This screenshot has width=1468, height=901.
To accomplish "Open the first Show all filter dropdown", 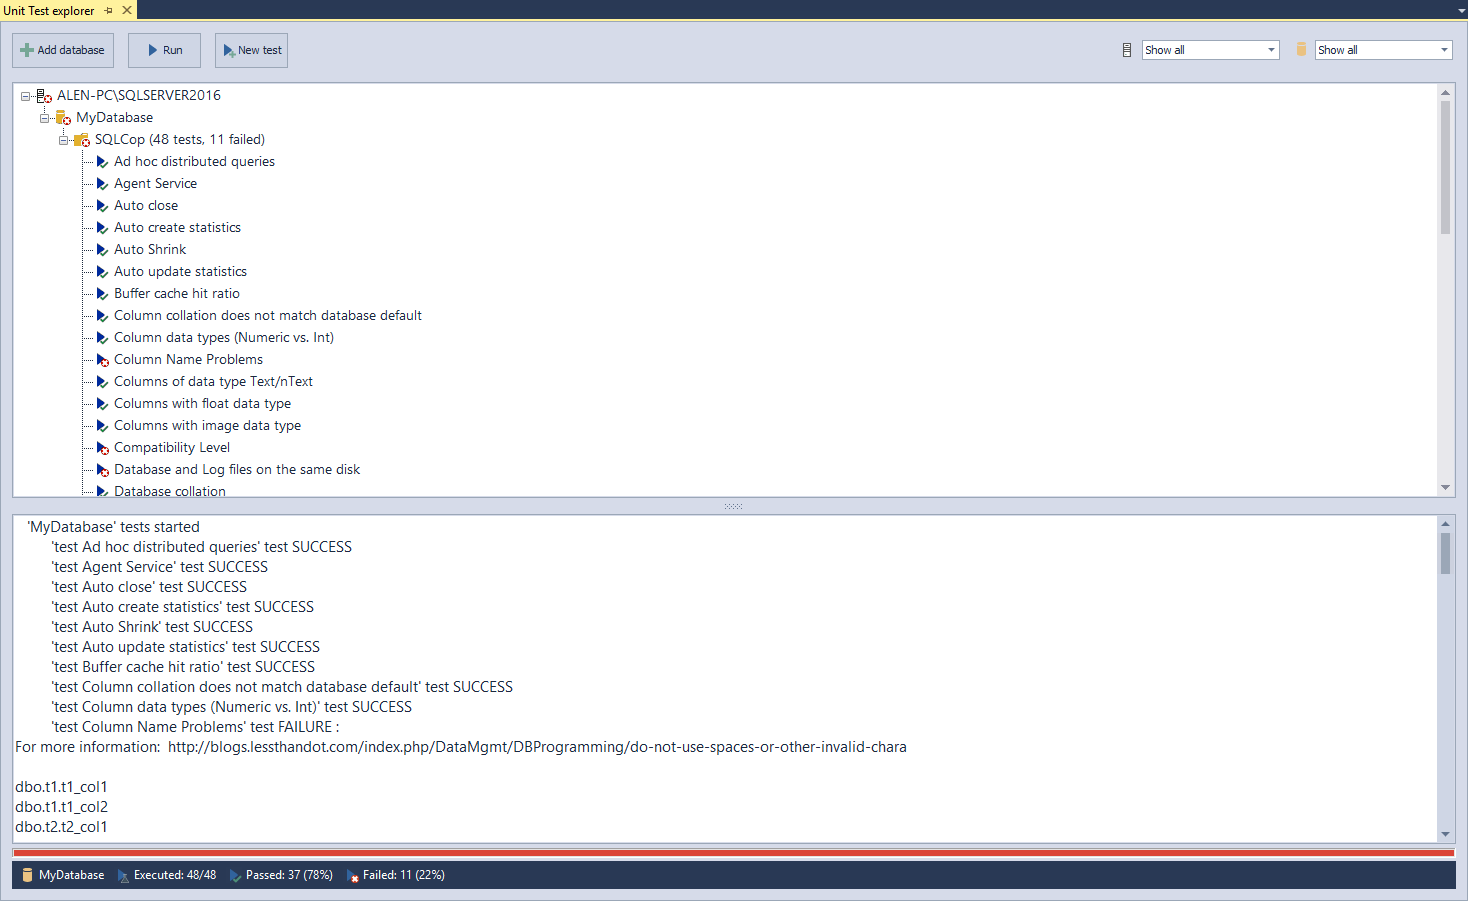I will click(1210, 50).
